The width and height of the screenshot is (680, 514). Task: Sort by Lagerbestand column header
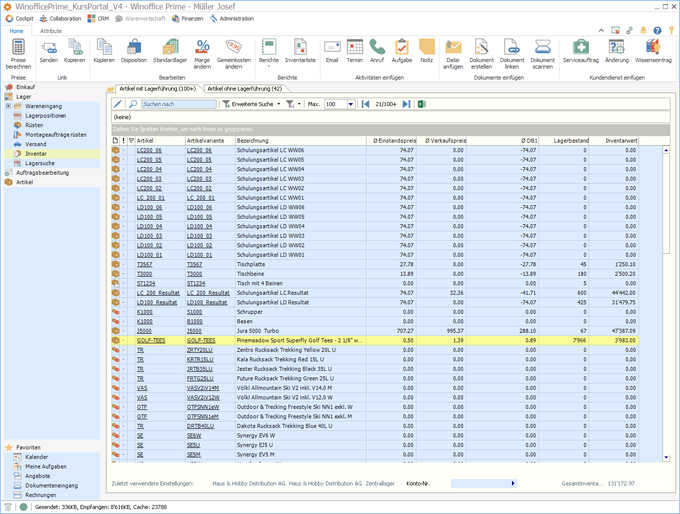(571, 141)
